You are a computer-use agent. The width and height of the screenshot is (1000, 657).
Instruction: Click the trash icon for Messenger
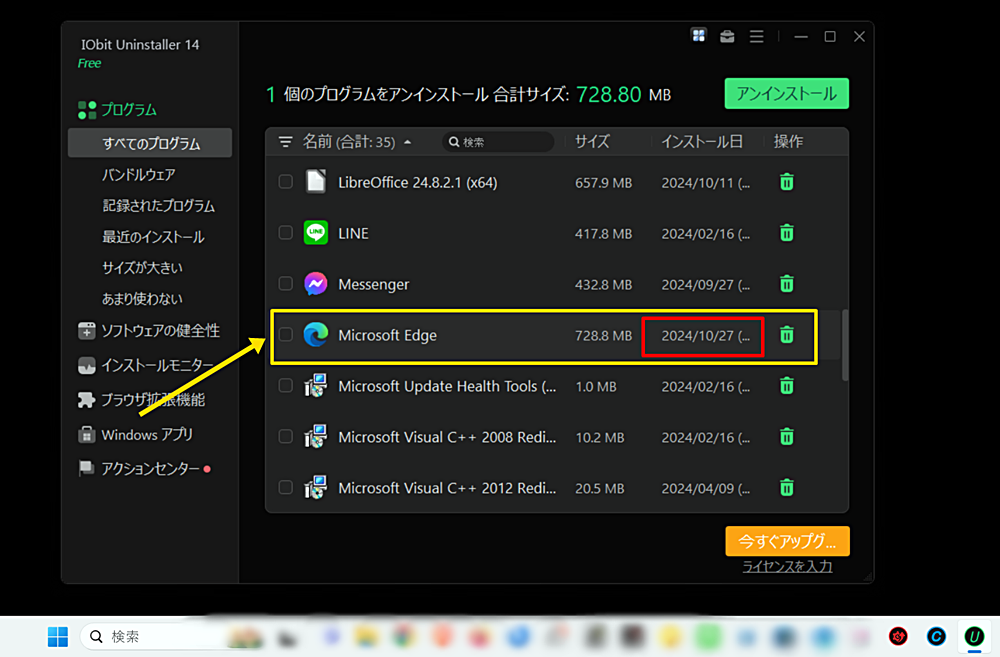click(786, 284)
